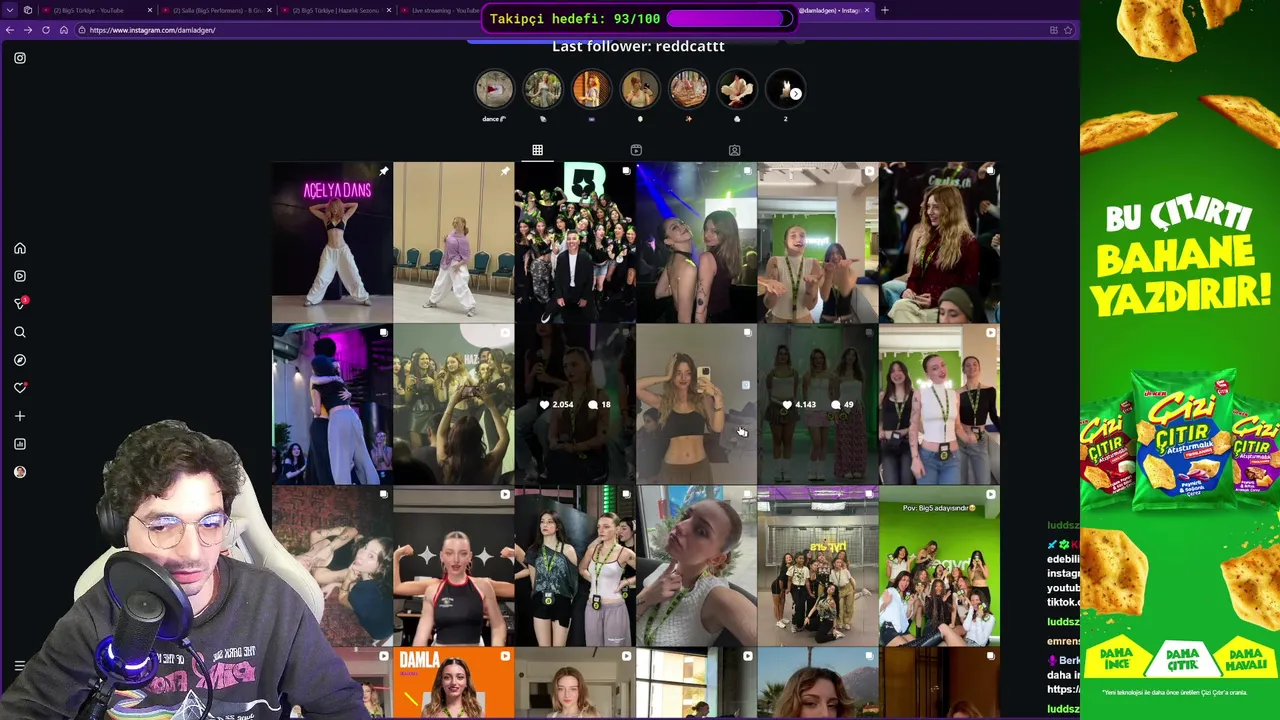The image size is (1280, 720).
Task: Open the post showing 4.143 likes
Action: 818,404
